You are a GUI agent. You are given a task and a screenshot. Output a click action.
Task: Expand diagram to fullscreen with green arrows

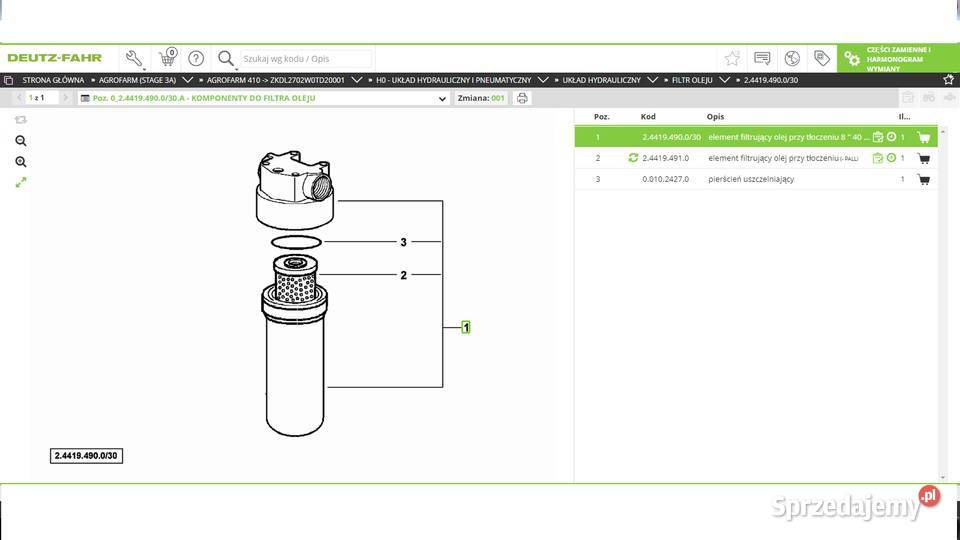21,182
